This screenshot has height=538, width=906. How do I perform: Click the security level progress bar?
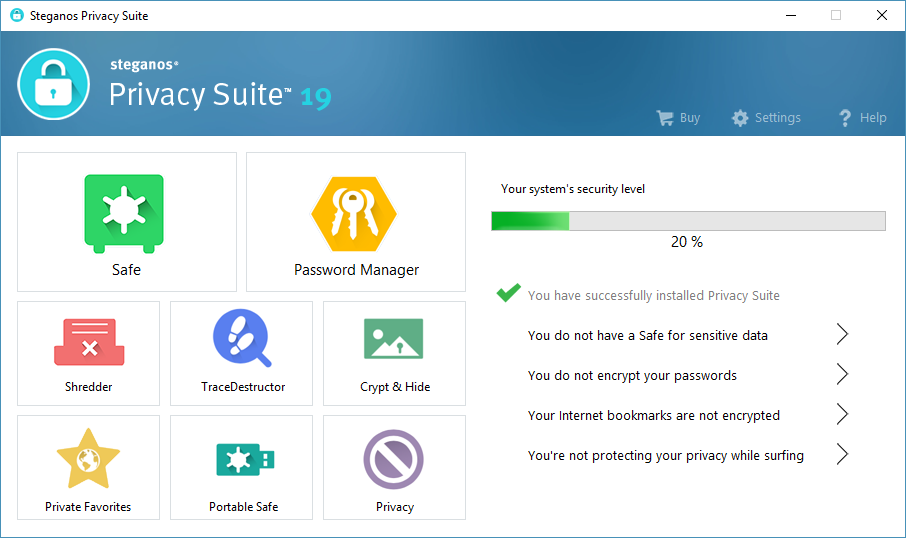688,221
